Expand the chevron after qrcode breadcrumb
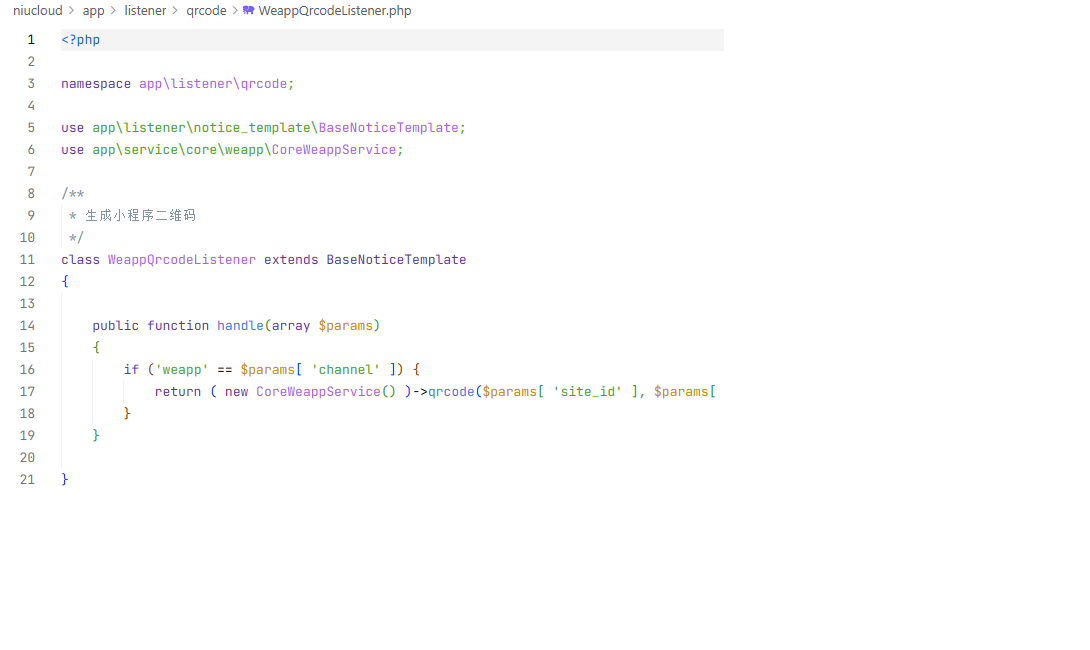The width and height of the screenshot is (1090, 650). click(x=235, y=10)
